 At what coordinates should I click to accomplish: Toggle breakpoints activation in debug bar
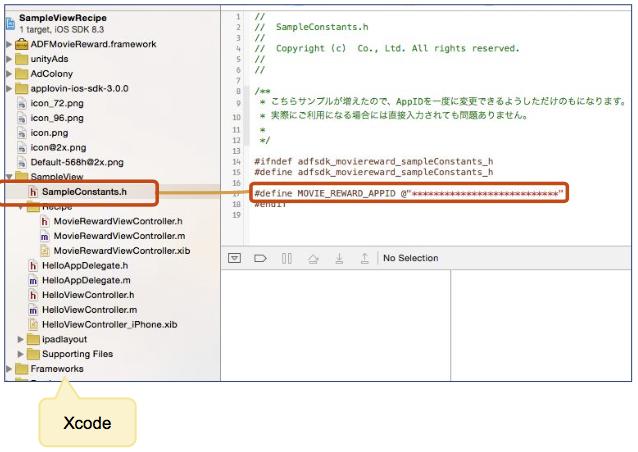point(260,258)
